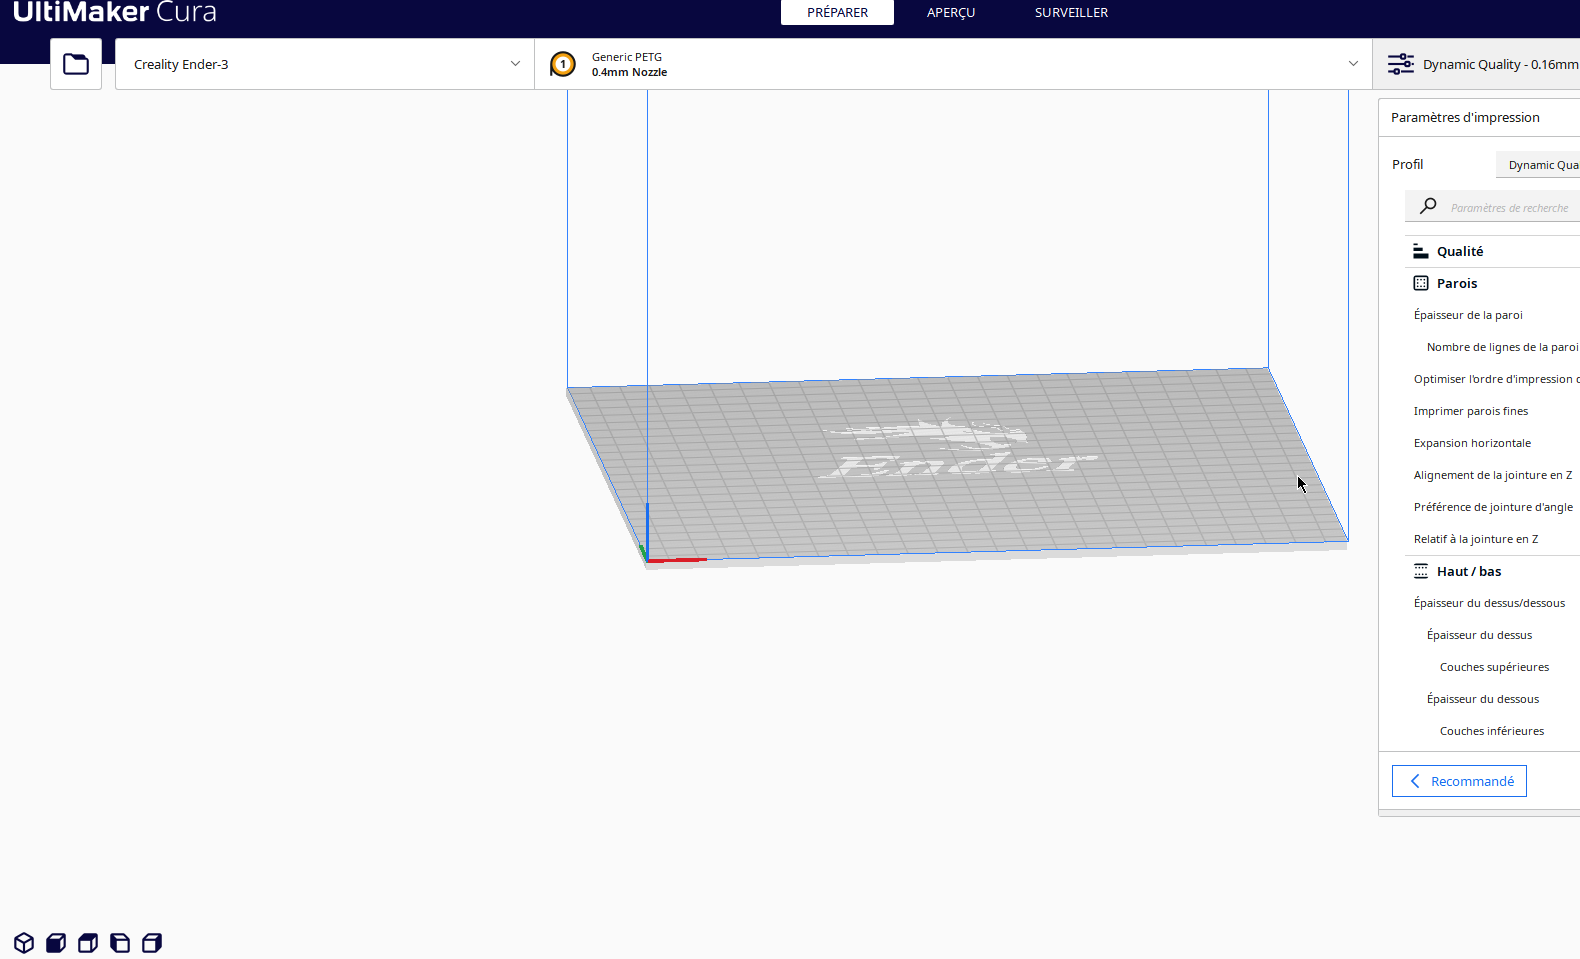Select Relatif à la jointure en Z

[1476, 539]
